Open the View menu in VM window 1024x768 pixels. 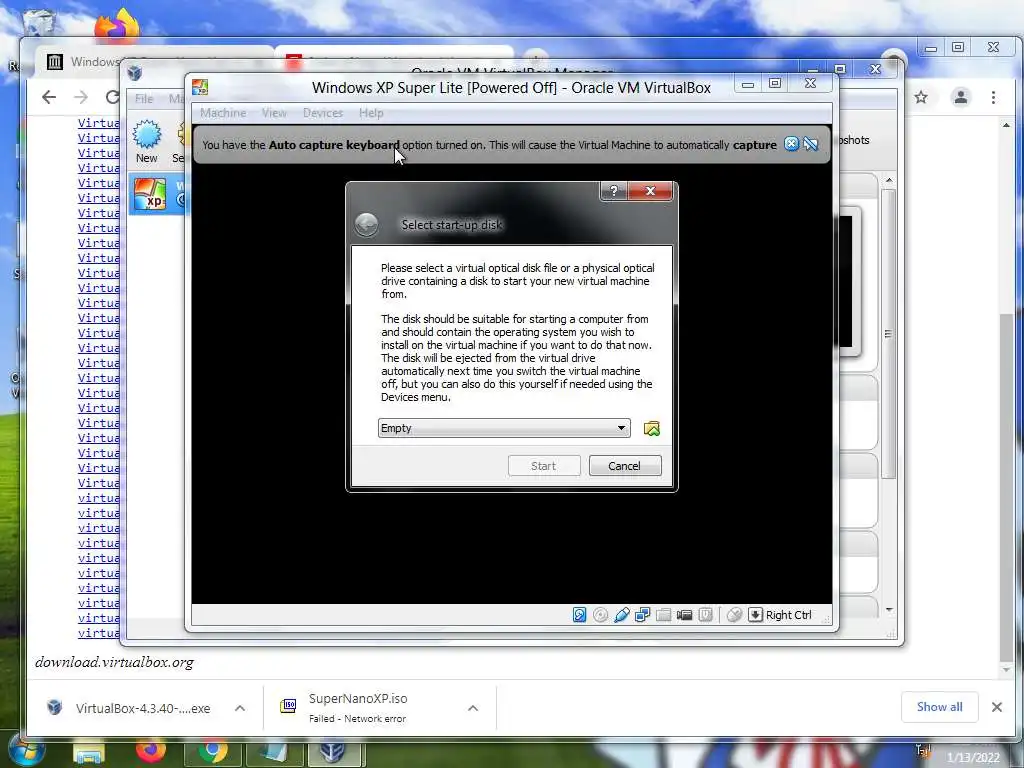click(x=274, y=113)
